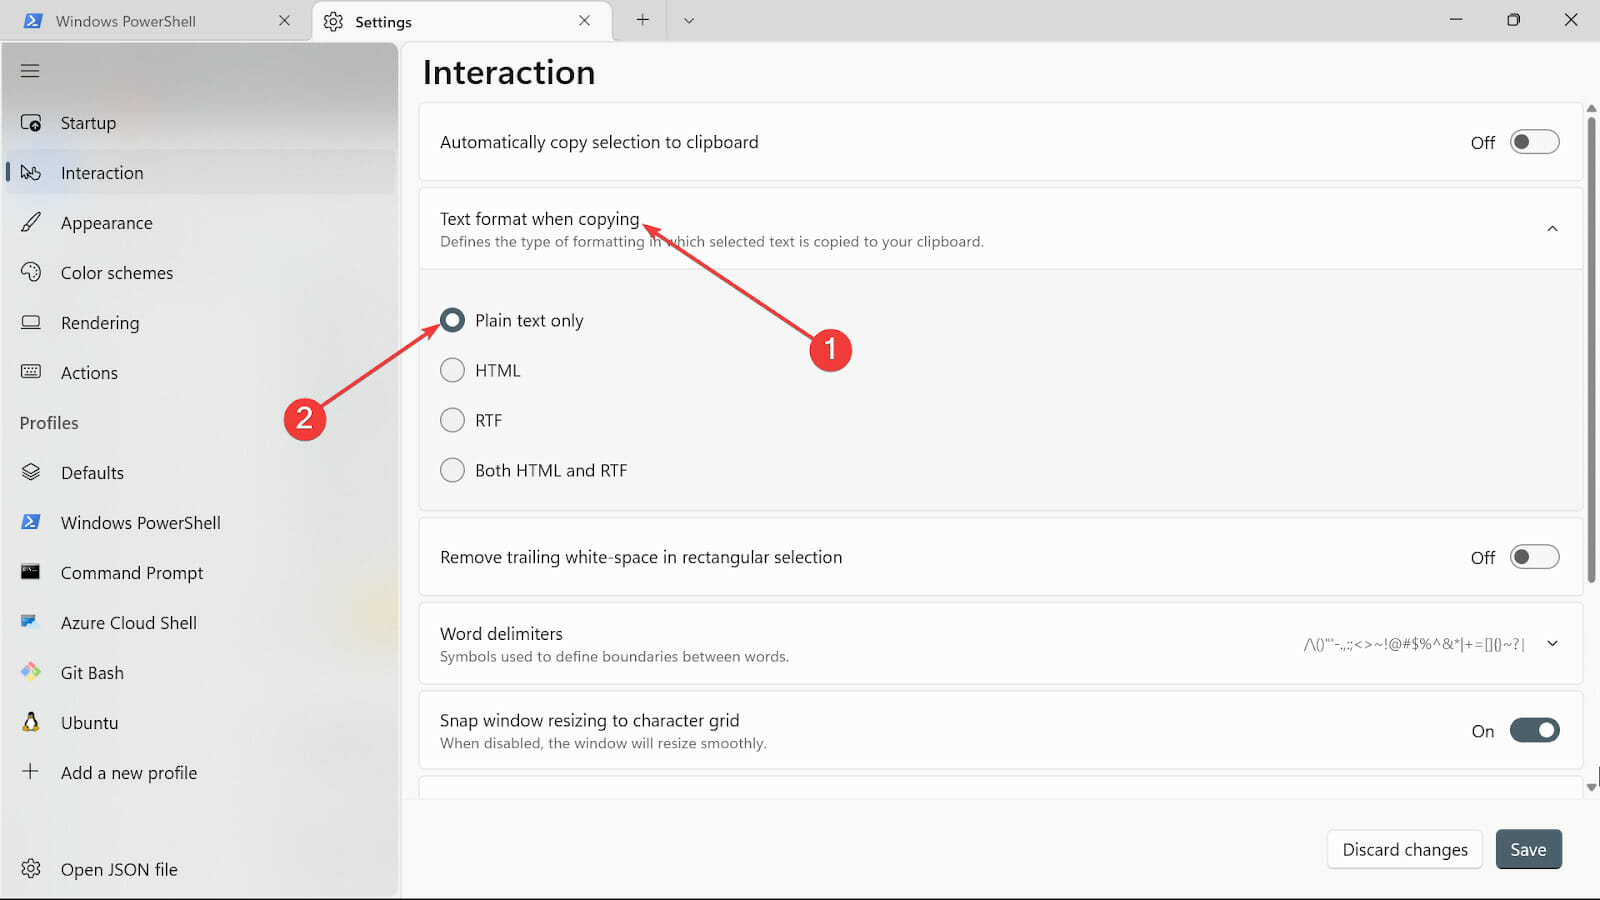The height and width of the screenshot is (900, 1600).
Task: Maximize or restore the Terminal window
Action: click(x=1513, y=20)
